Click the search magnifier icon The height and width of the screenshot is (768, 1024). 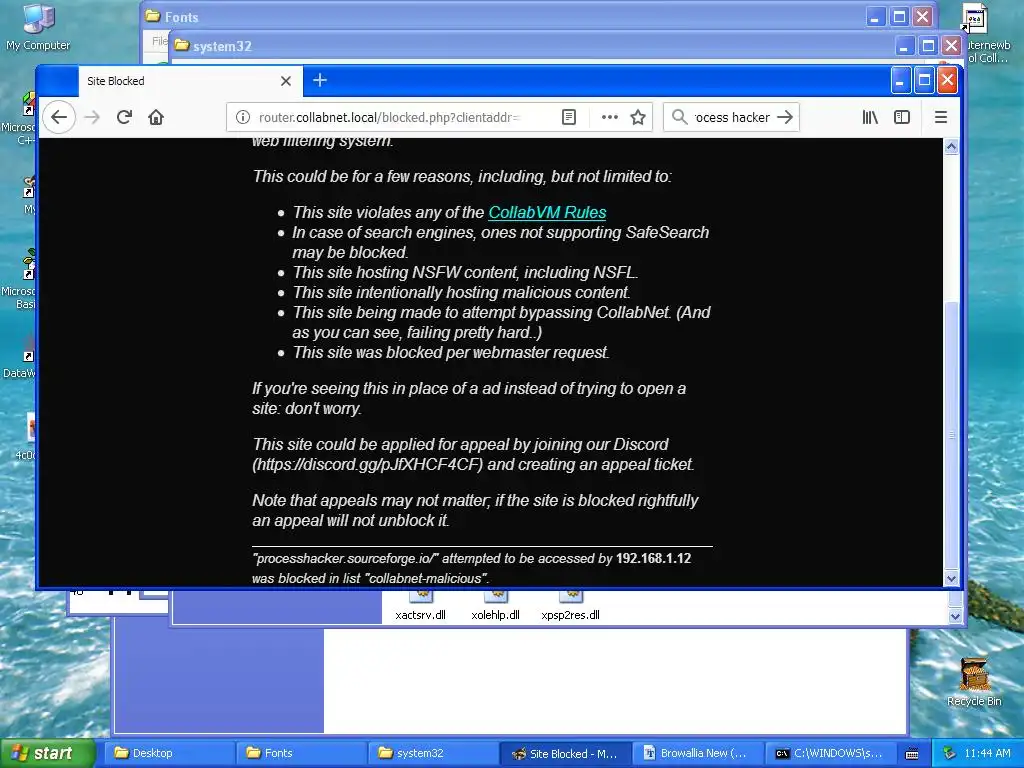679,118
